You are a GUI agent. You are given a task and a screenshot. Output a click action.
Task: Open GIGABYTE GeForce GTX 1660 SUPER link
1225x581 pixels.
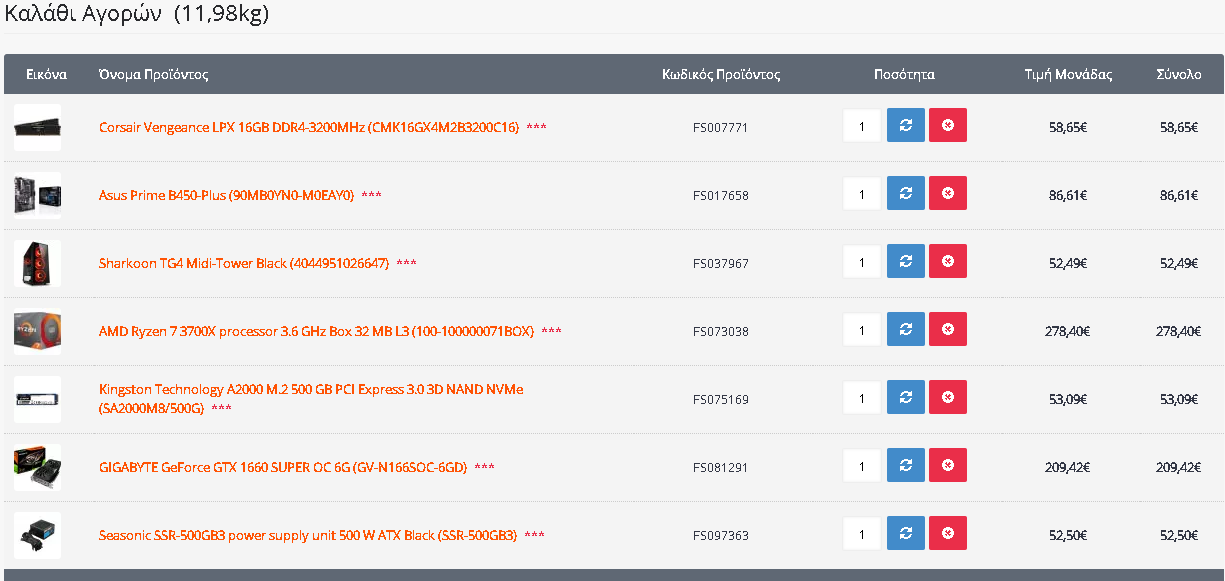click(x=283, y=467)
